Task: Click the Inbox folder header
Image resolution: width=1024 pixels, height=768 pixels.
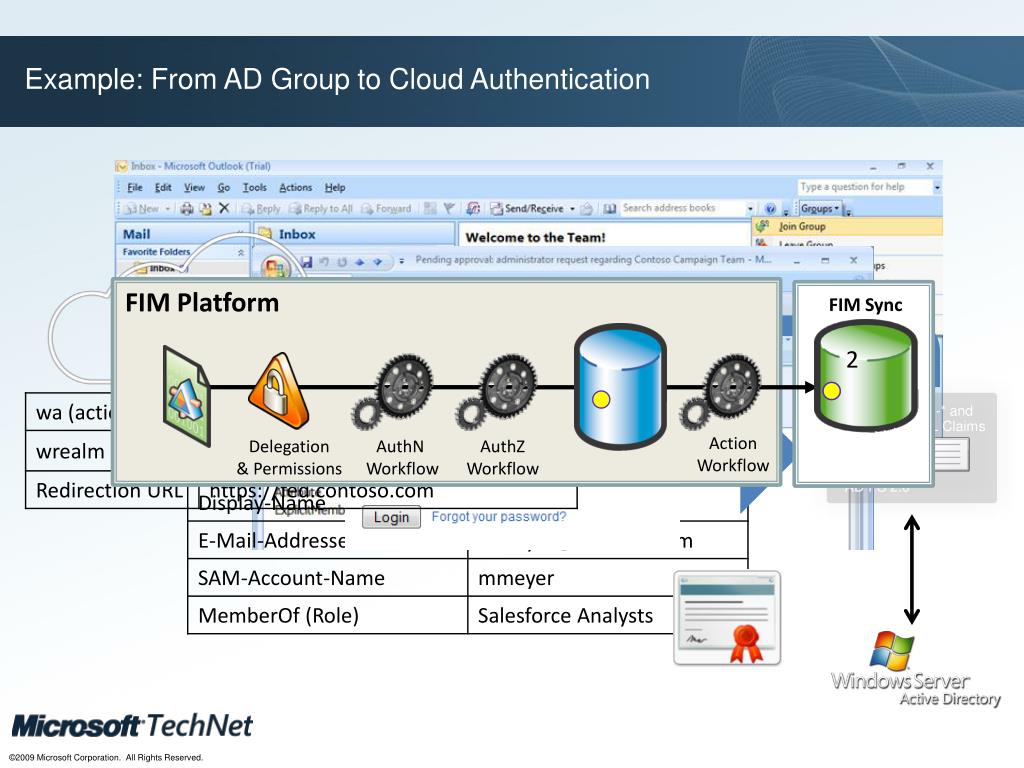Action: [355, 234]
